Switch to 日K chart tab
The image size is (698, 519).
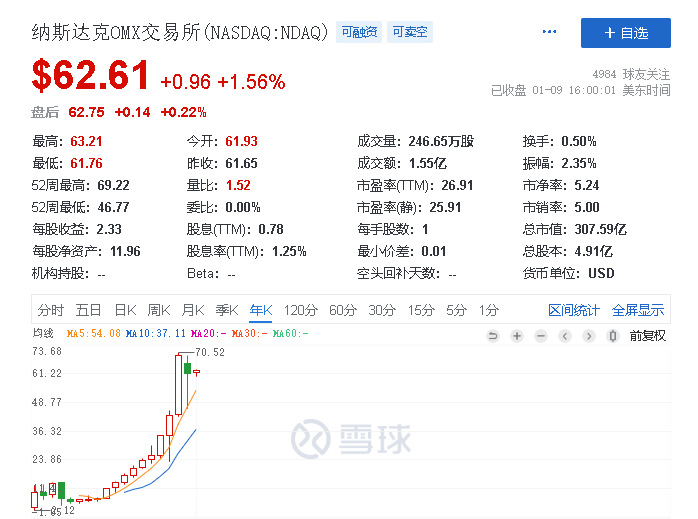pyautogui.click(x=125, y=310)
